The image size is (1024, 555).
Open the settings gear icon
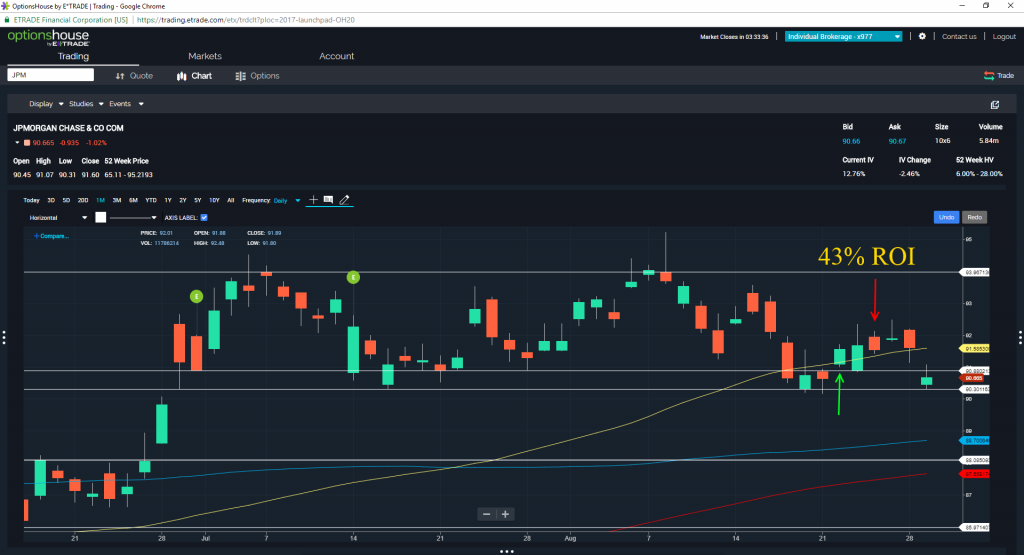pos(922,37)
